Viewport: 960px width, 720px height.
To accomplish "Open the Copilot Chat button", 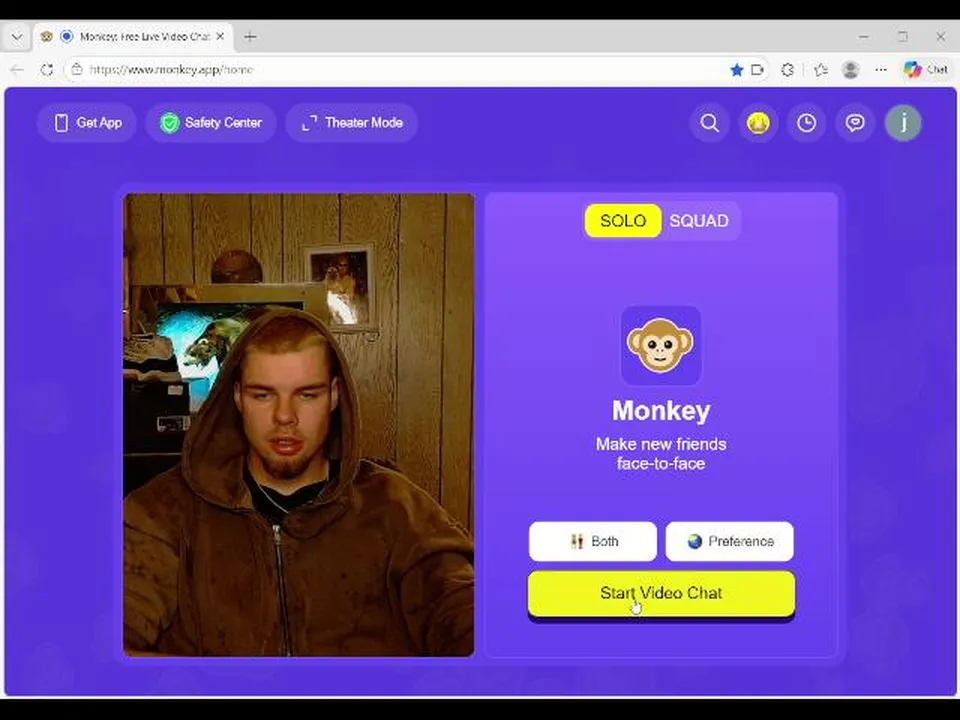I will (926, 70).
